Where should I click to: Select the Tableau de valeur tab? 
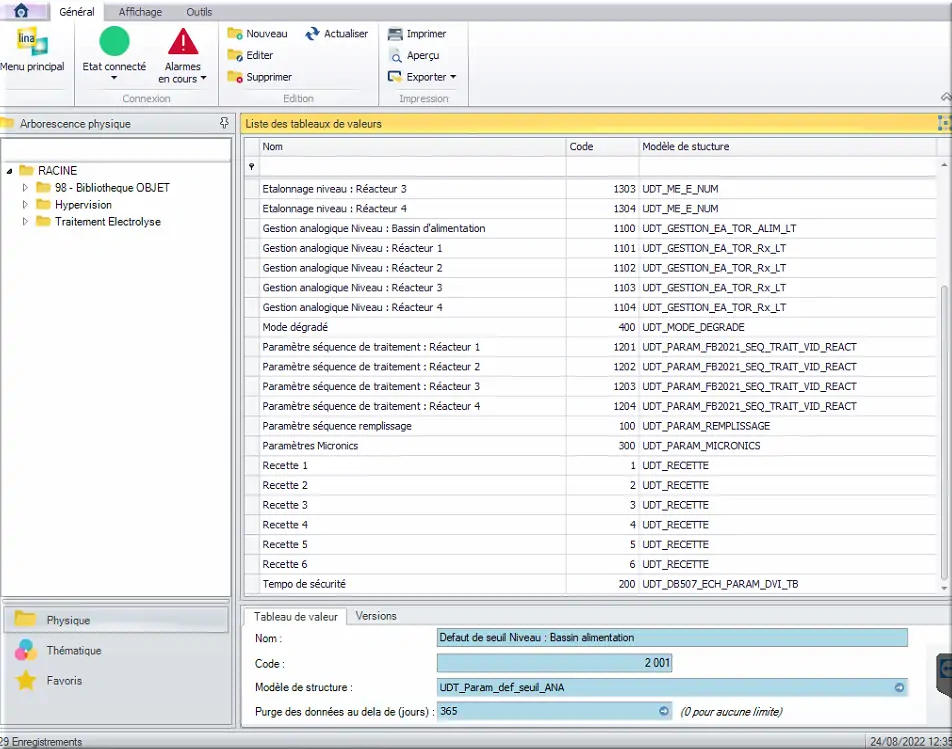point(295,617)
